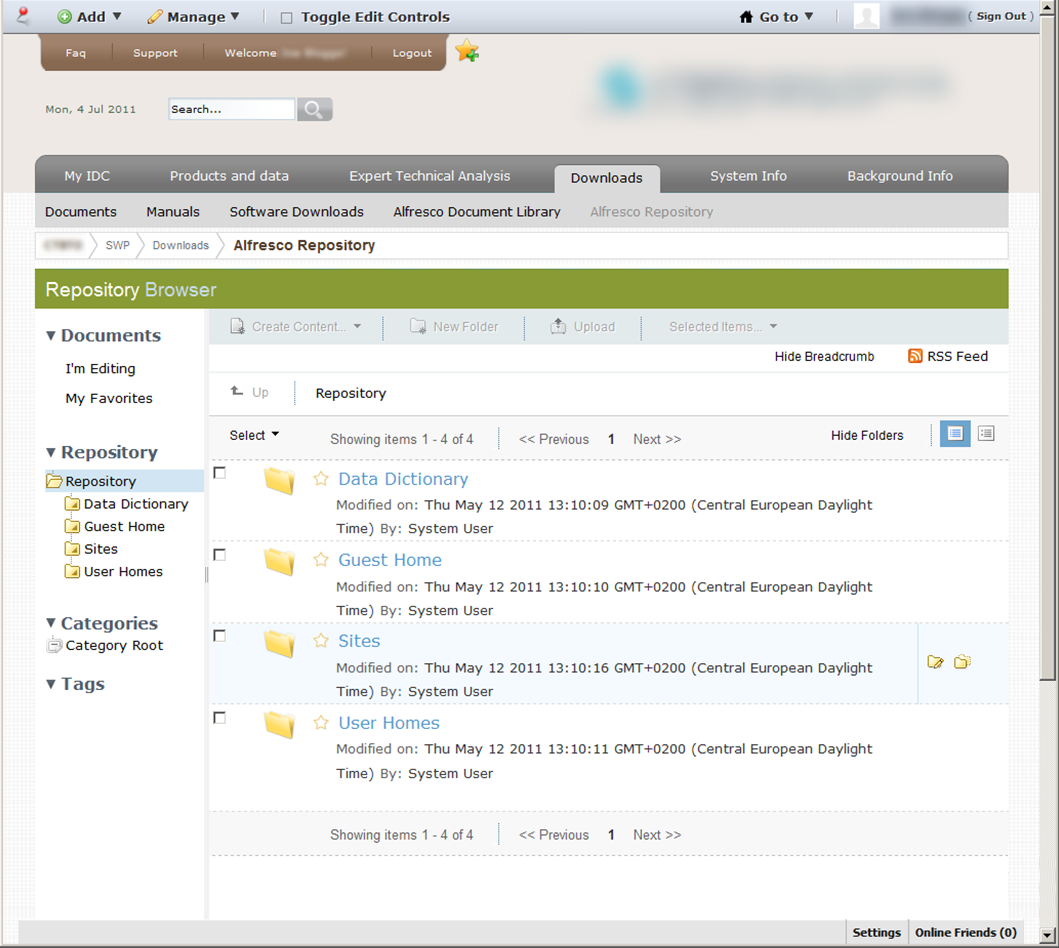The image size is (1059, 948).
Task: Favorite the User Homes folder star
Action: tap(321, 722)
